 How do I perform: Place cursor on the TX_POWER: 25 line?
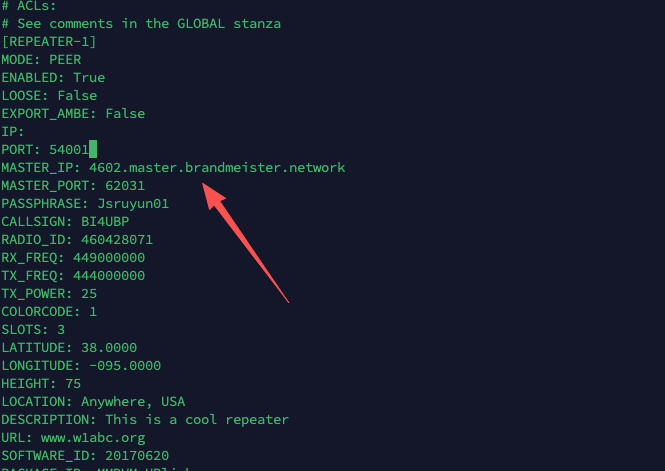click(49, 293)
